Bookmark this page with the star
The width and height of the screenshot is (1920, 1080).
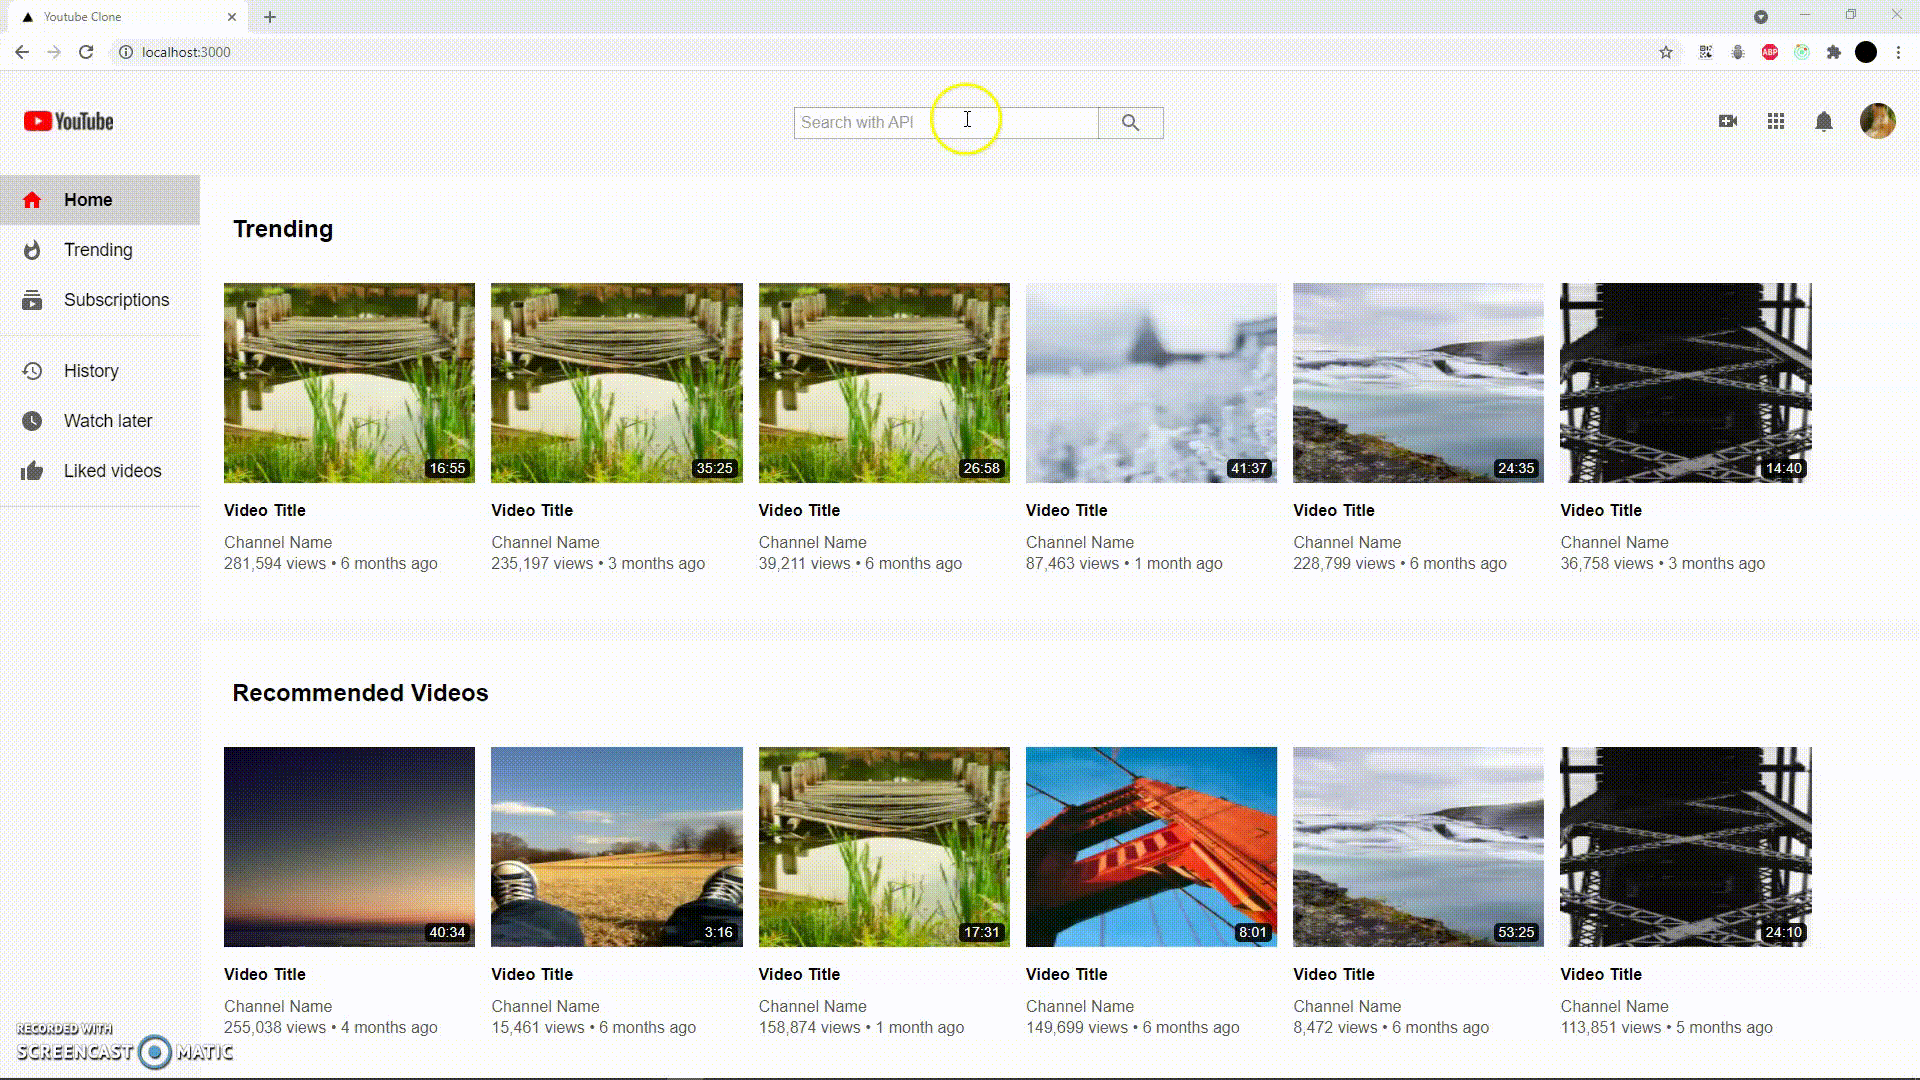coord(1666,52)
